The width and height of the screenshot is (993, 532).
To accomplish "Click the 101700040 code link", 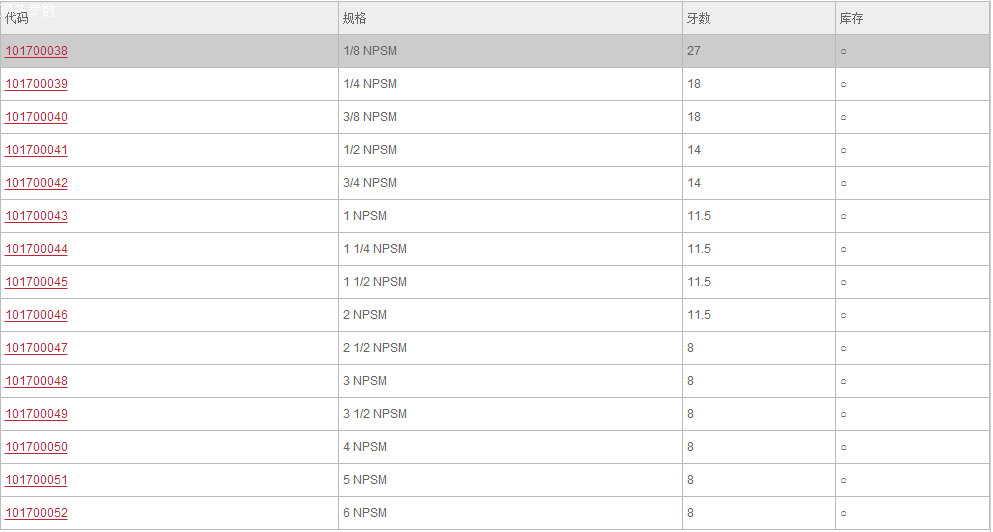I will (37, 117).
